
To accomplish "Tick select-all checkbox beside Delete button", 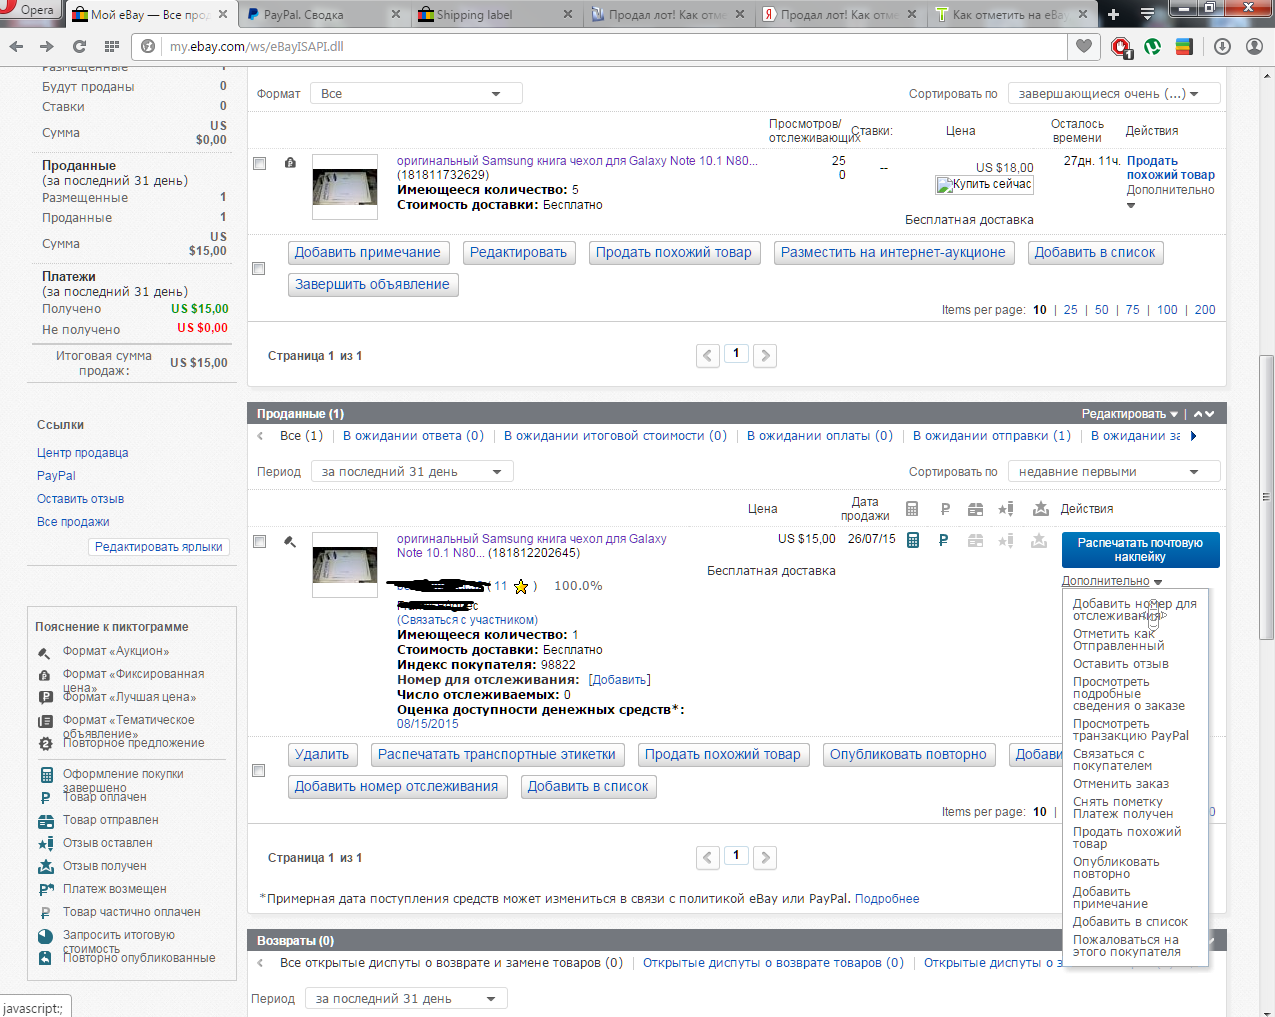I will (x=259, y=771).
